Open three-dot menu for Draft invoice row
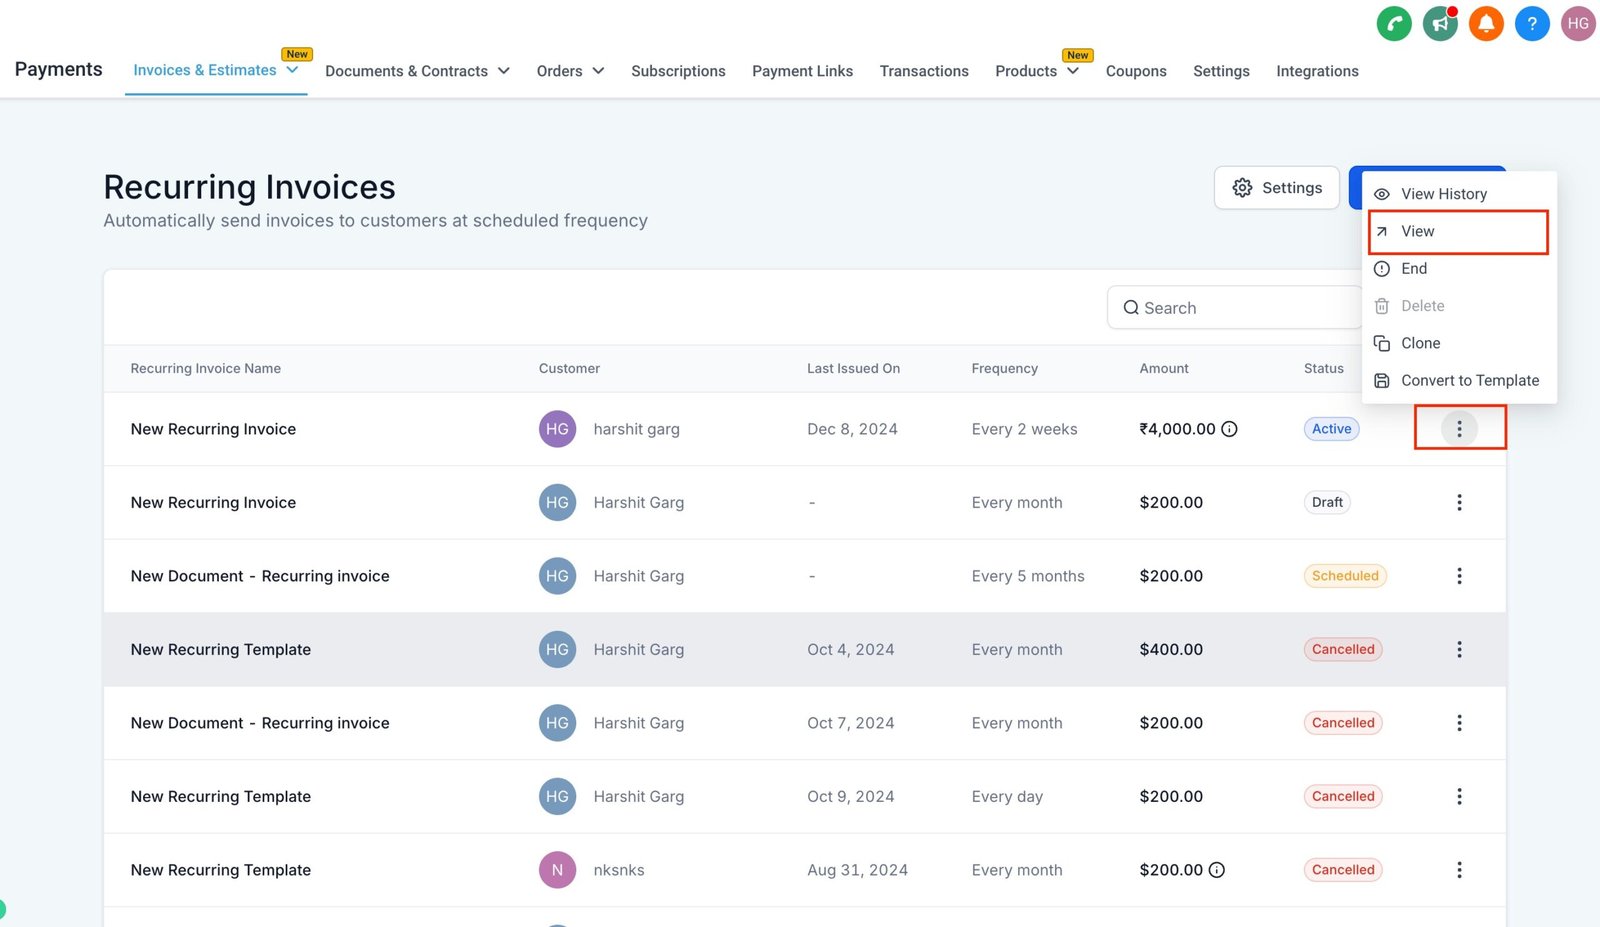 [x=1458, y=502]
